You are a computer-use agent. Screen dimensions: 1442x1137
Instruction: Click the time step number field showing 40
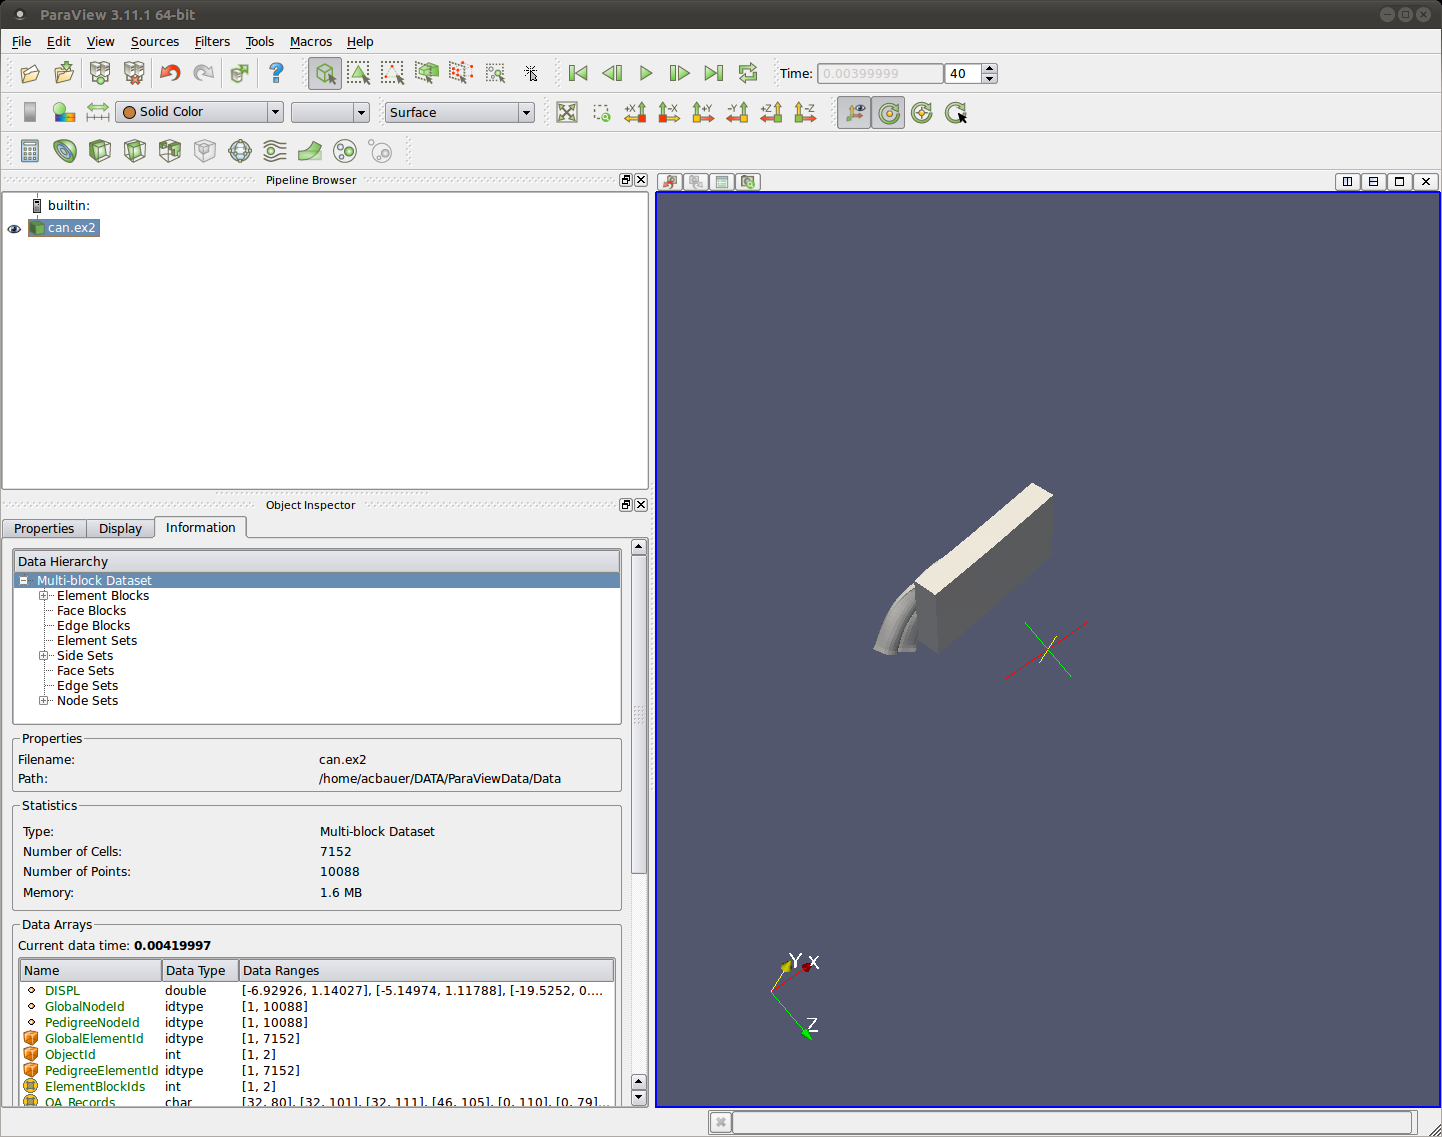point(963,73)
